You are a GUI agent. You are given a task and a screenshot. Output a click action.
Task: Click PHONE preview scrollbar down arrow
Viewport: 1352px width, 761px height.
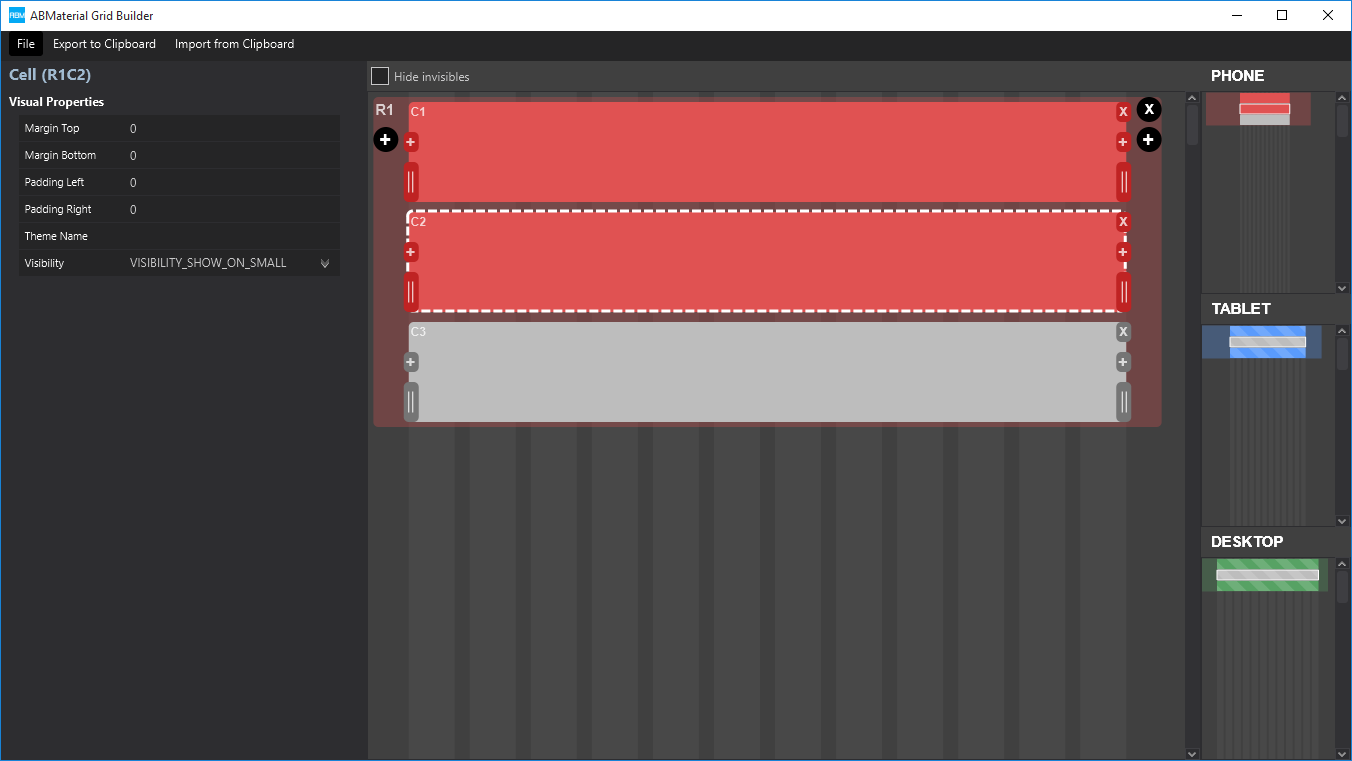tap(1342, 288)
